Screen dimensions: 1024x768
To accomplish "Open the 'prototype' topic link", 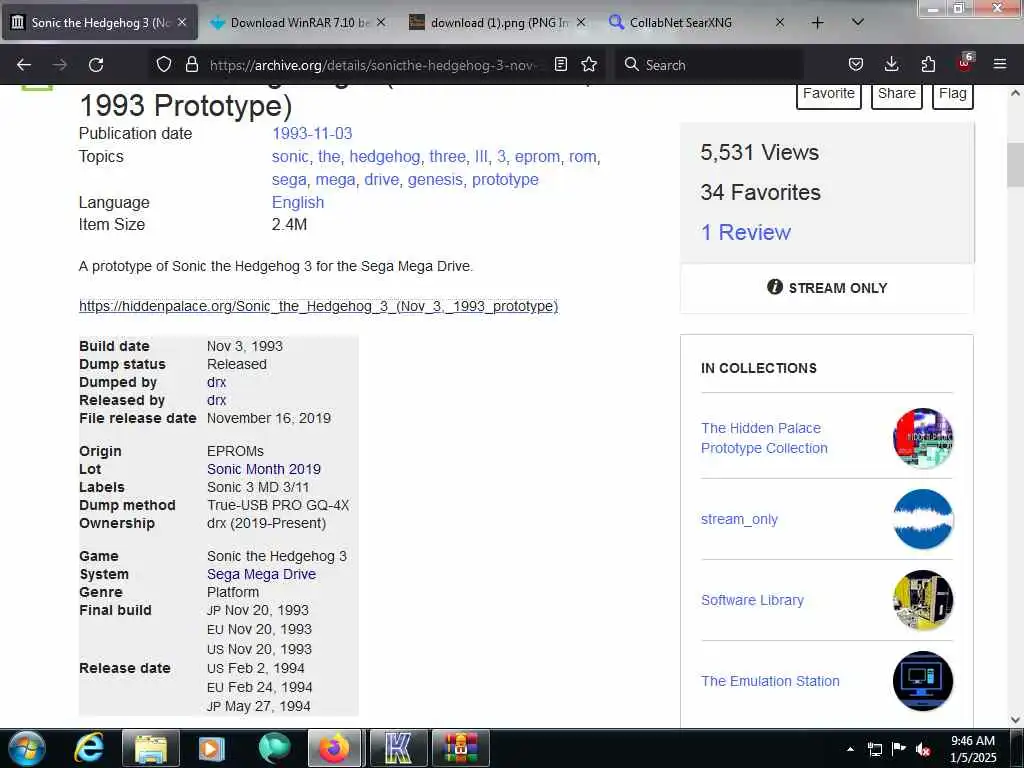I will (505, 180).
